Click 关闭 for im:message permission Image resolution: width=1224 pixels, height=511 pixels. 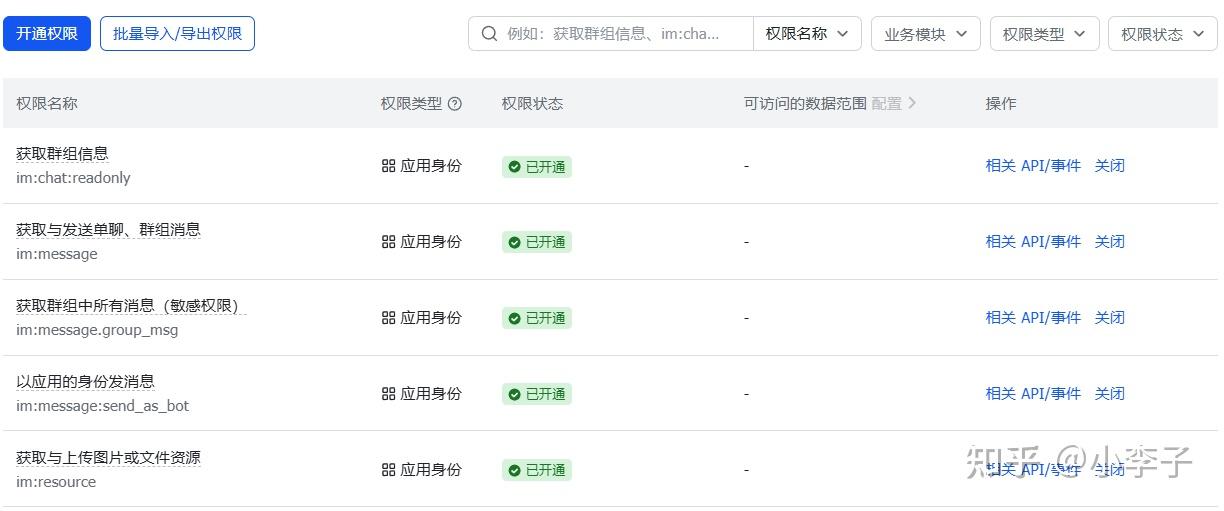1109,242
